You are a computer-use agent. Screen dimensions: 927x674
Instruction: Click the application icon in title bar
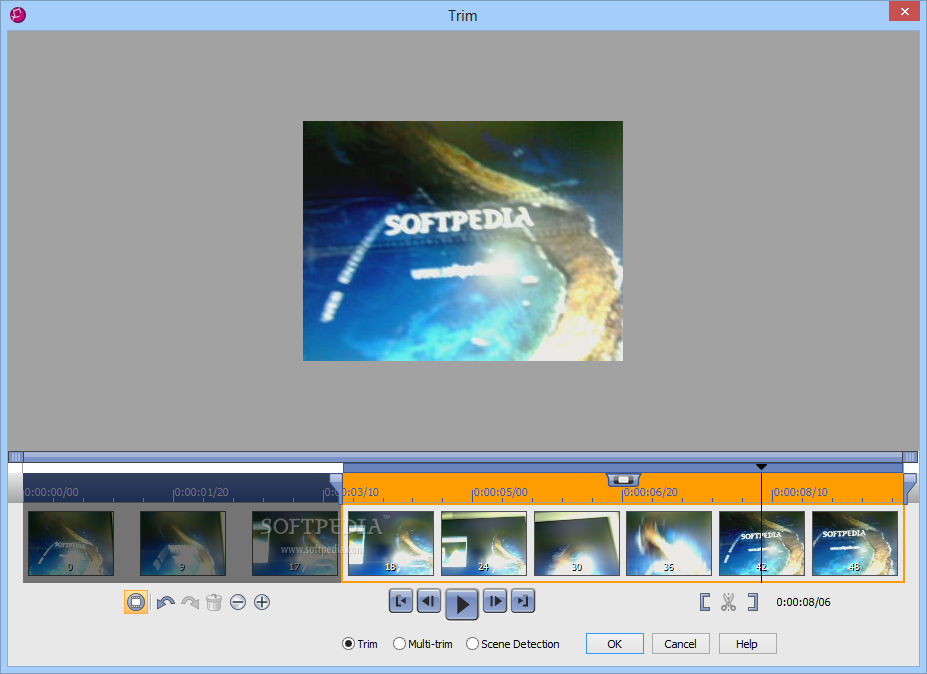(x=18, y=14)
